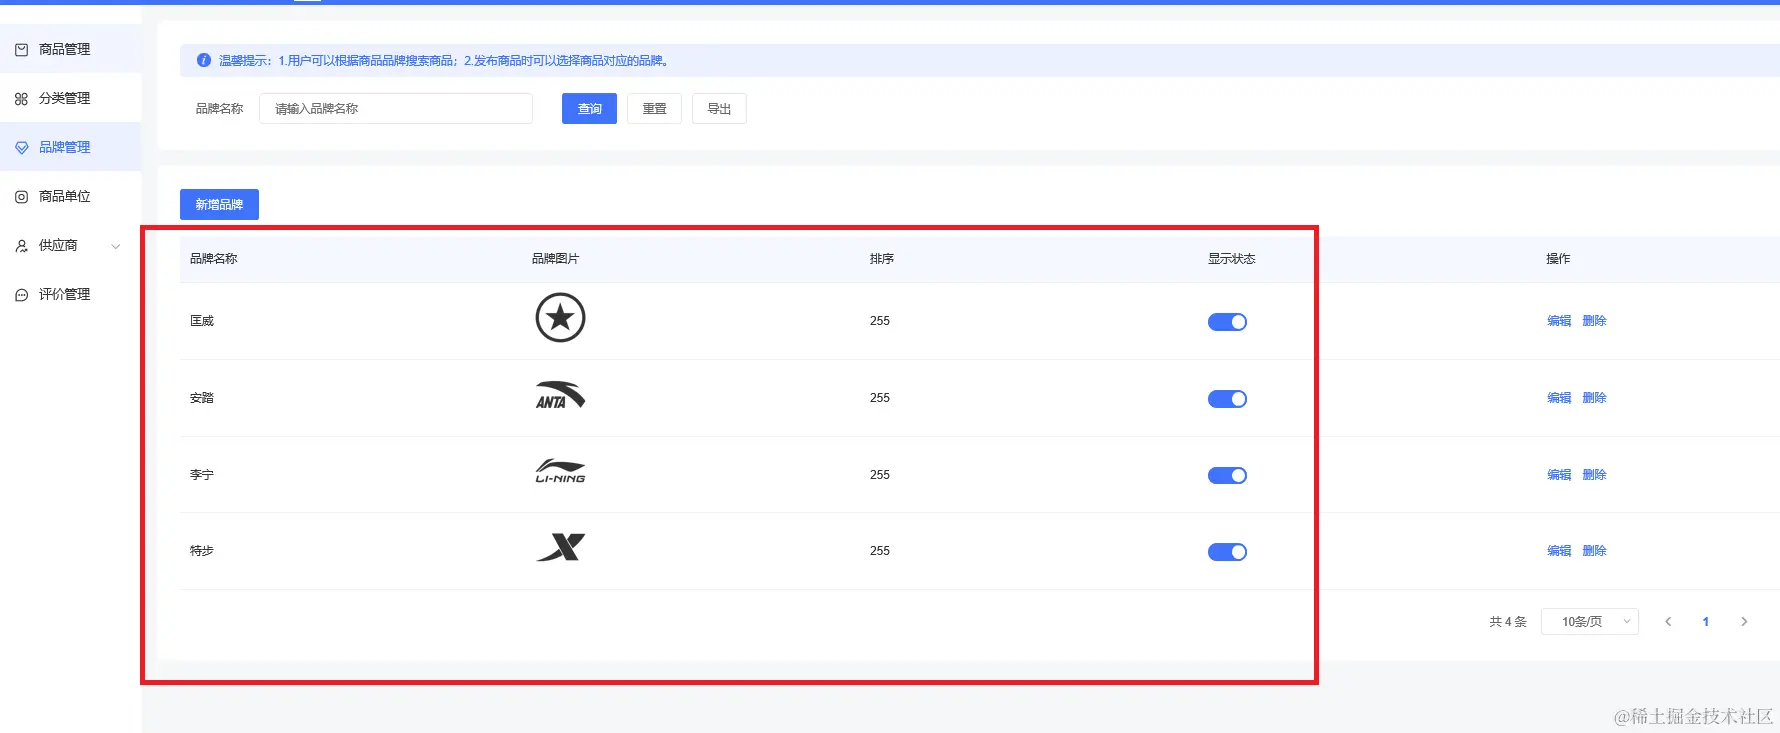Click 删除 for 匡威 row
Screen dimensions: 1780x733
pyautogui.click(x=1594, y=321)
